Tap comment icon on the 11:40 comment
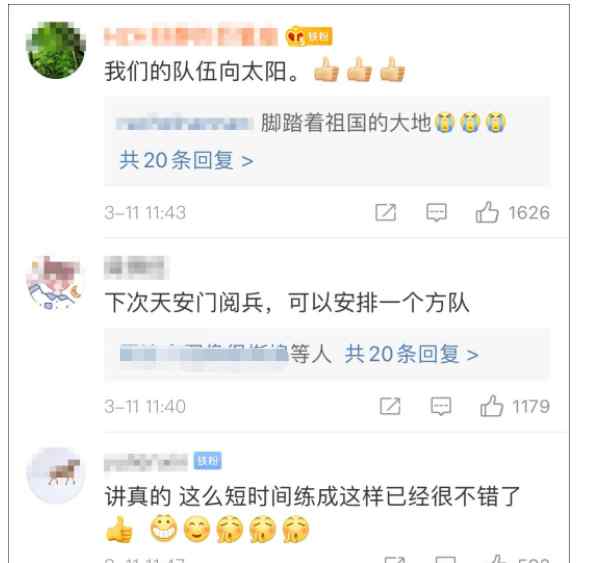This screenshot has height=563, width=593. click(x=441, y=406)
